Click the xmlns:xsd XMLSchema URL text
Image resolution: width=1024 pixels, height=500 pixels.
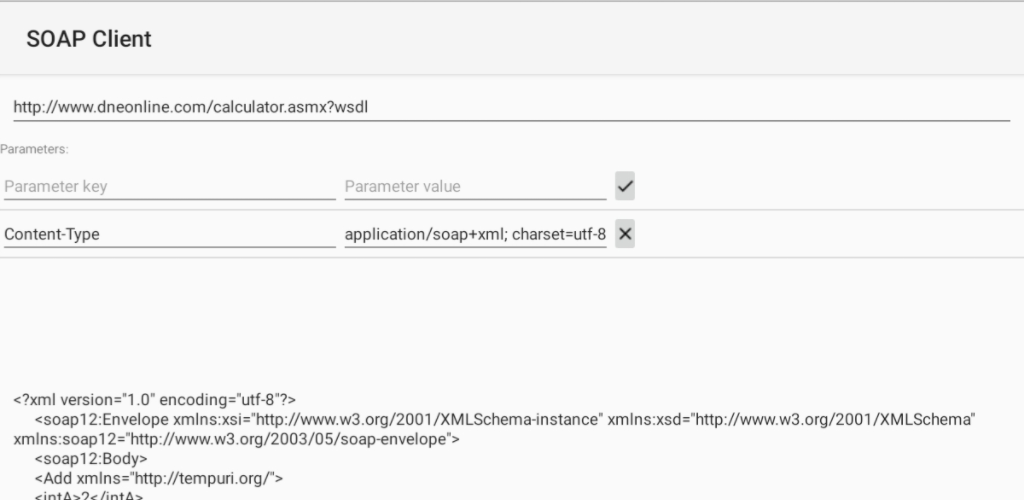[x=832, y=419]
